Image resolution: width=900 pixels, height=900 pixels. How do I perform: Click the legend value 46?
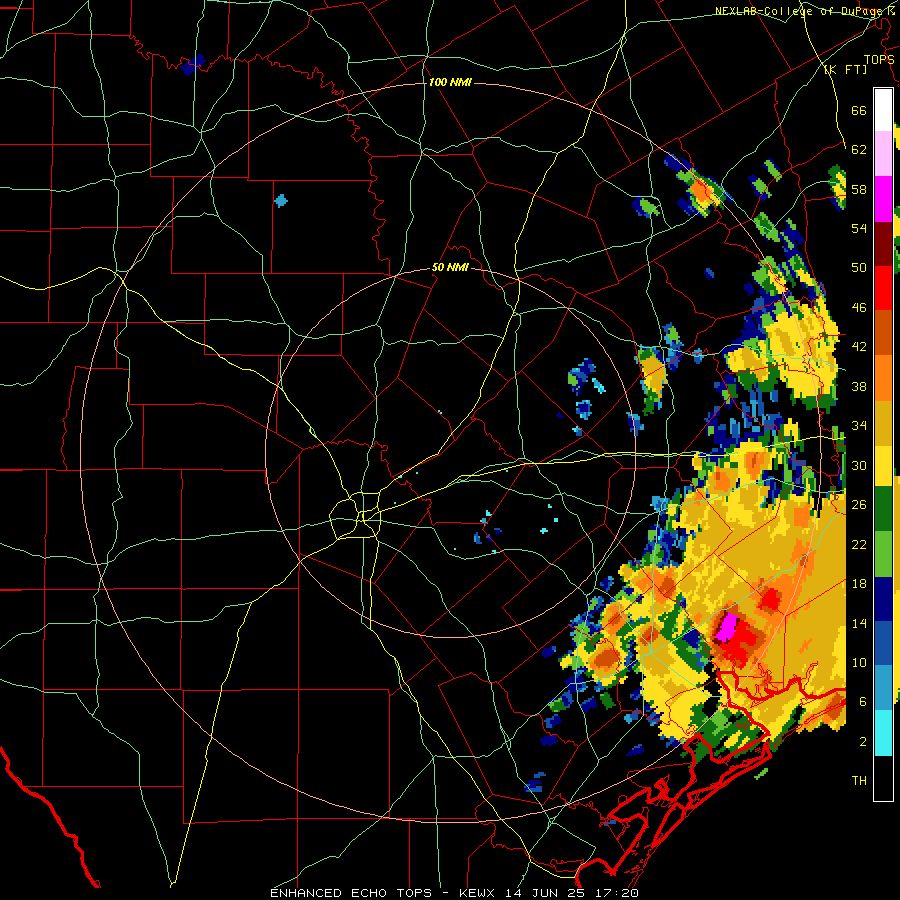click(x=859, y=308)
